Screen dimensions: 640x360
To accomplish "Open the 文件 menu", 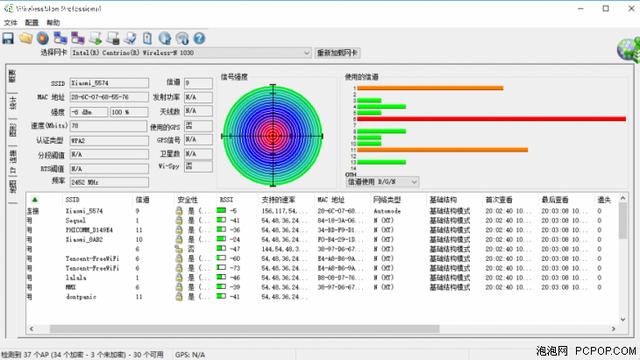I will pos(11,22).
